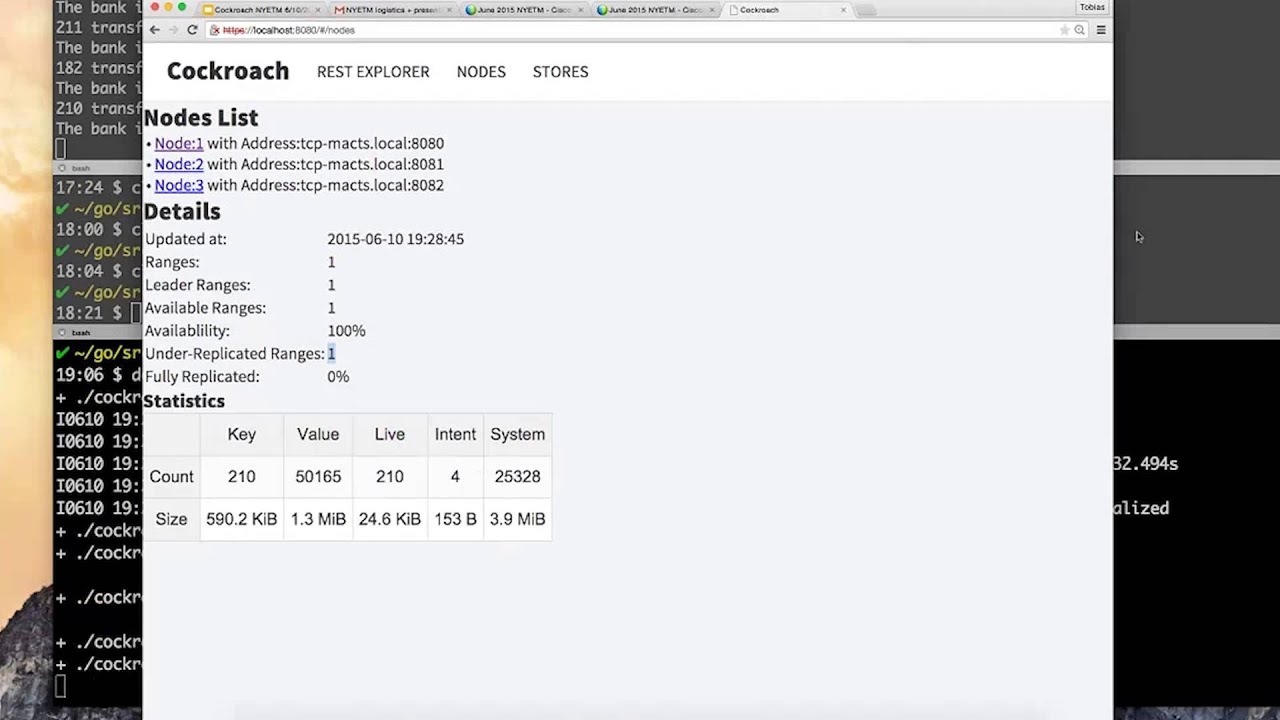Screen dimensions: 1280x720
Task: Click the Cockroach logo heading
Action: 228,71
